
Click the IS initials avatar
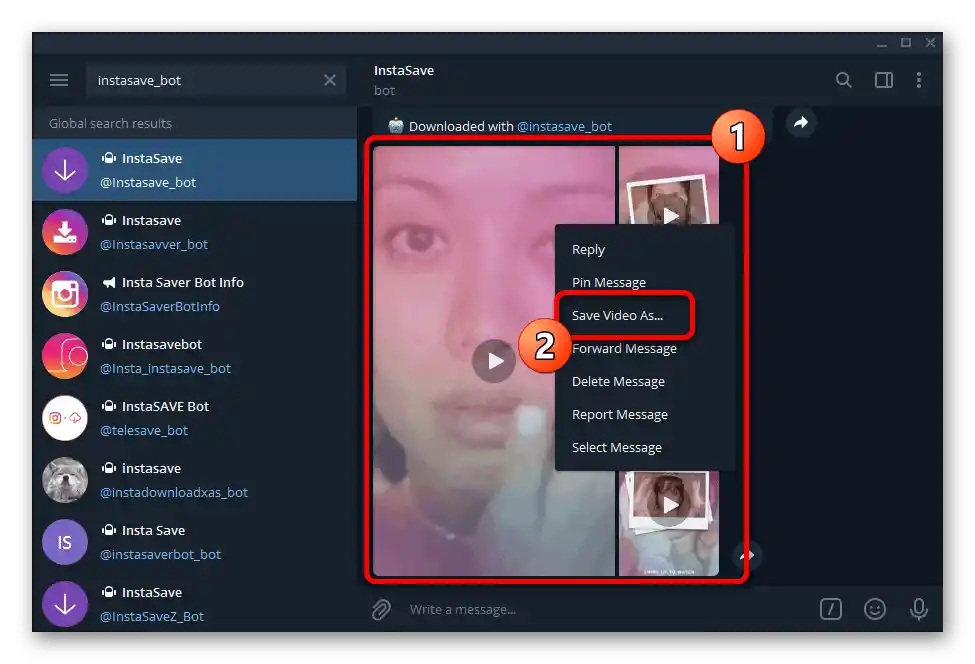[65, 542]
